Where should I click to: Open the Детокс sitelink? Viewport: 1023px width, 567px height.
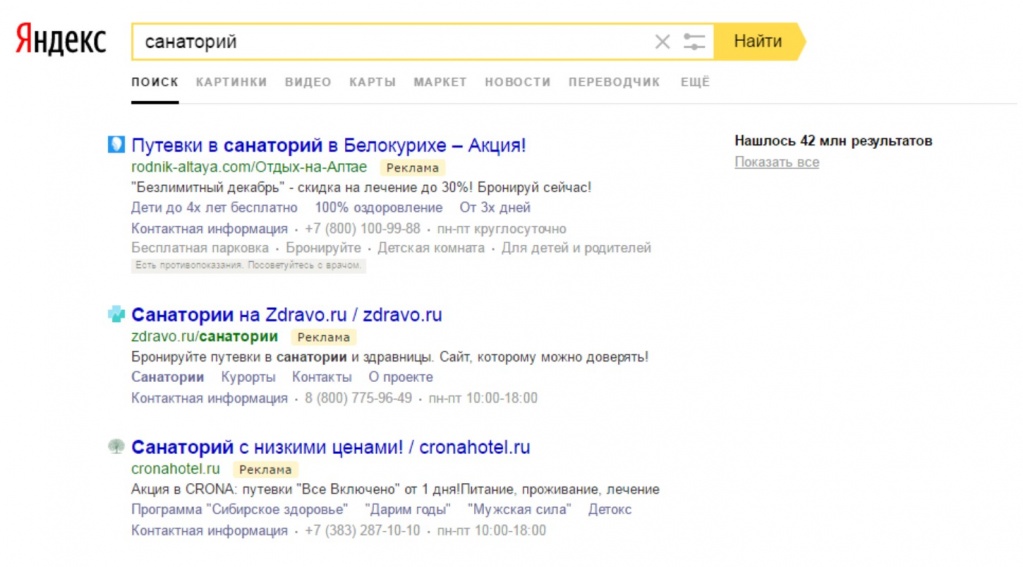tap(609, 510)
